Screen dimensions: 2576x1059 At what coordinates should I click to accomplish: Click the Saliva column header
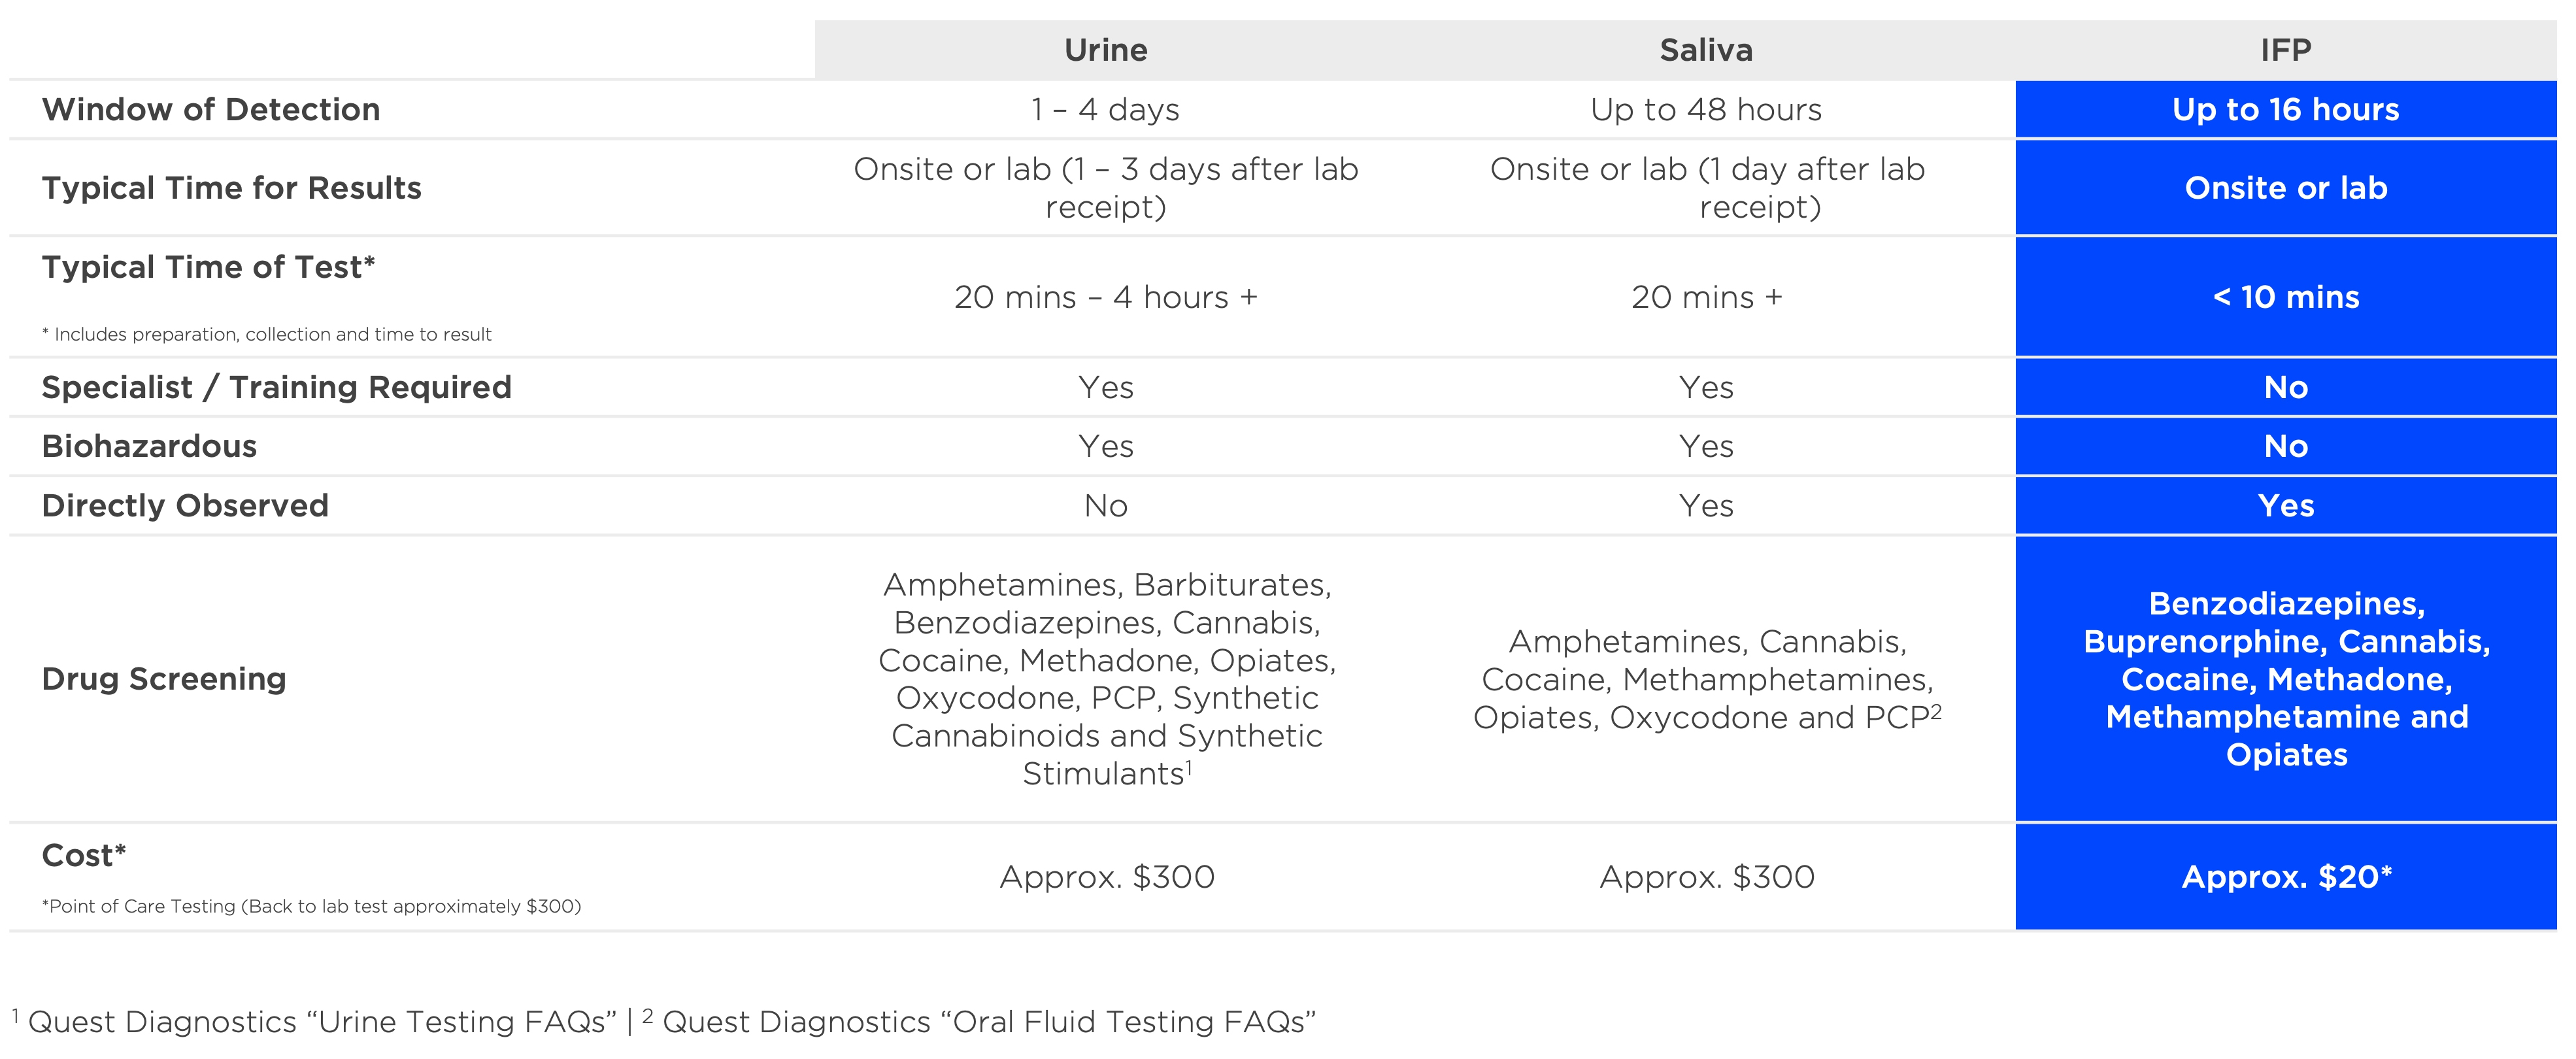click(x=1705, y=50)
